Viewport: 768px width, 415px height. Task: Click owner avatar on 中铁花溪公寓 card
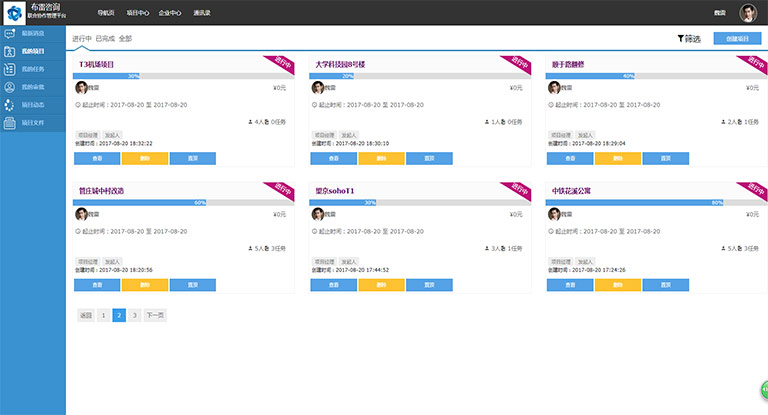pyautogui.click(x=554, y=214)
